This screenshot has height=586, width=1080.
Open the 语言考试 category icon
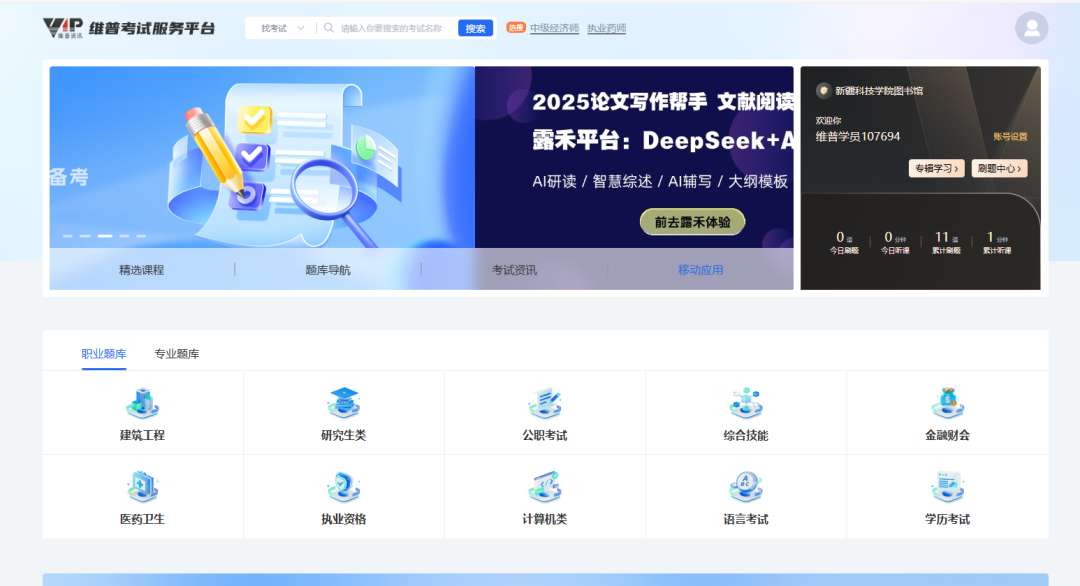click(x=746, y=487)
